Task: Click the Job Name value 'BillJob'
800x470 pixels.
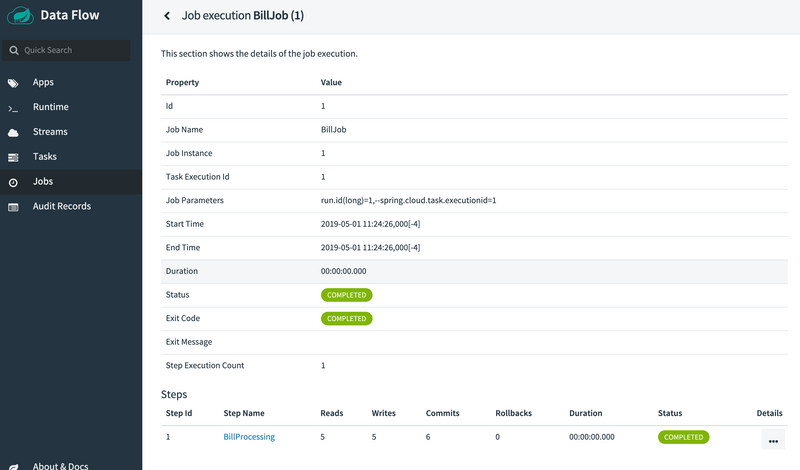Action: [x=334, y=130]
